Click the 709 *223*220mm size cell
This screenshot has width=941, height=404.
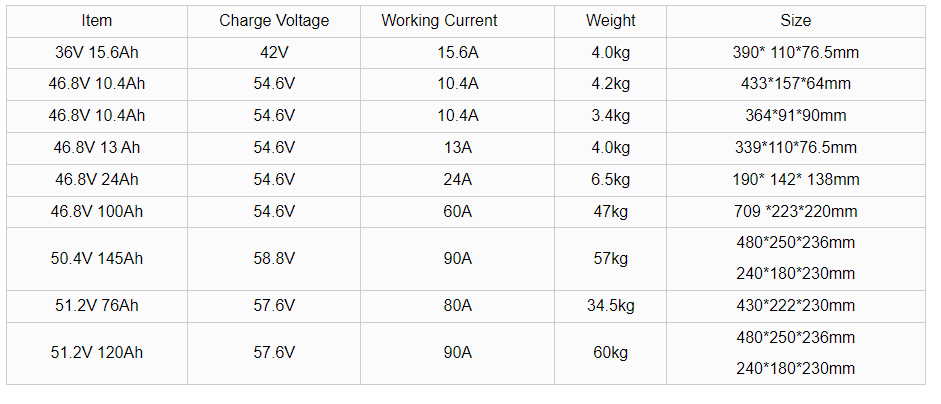(x=795, y=212)
